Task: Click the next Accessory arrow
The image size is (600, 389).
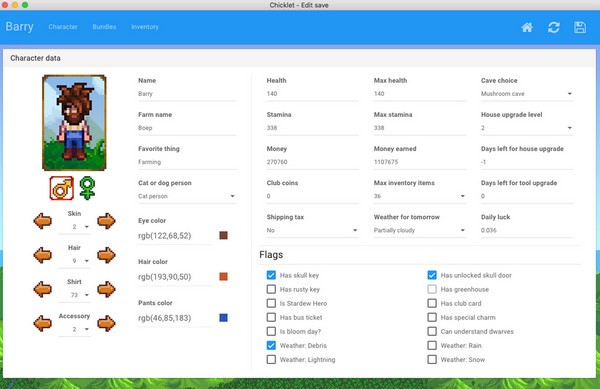Action: click(106, 324)
